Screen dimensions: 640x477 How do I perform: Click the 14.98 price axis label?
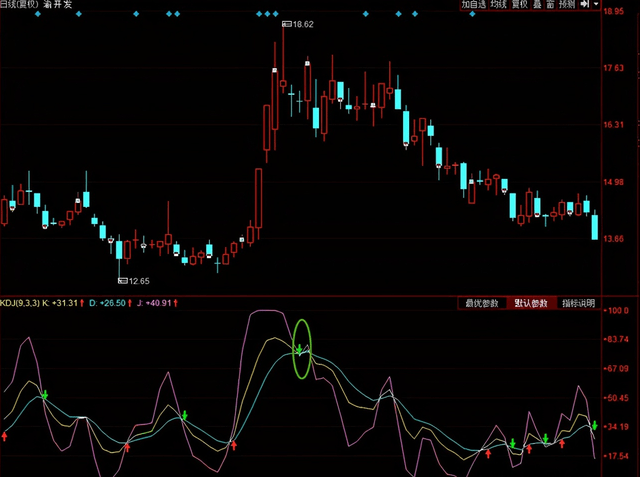[x=614, y=182]
